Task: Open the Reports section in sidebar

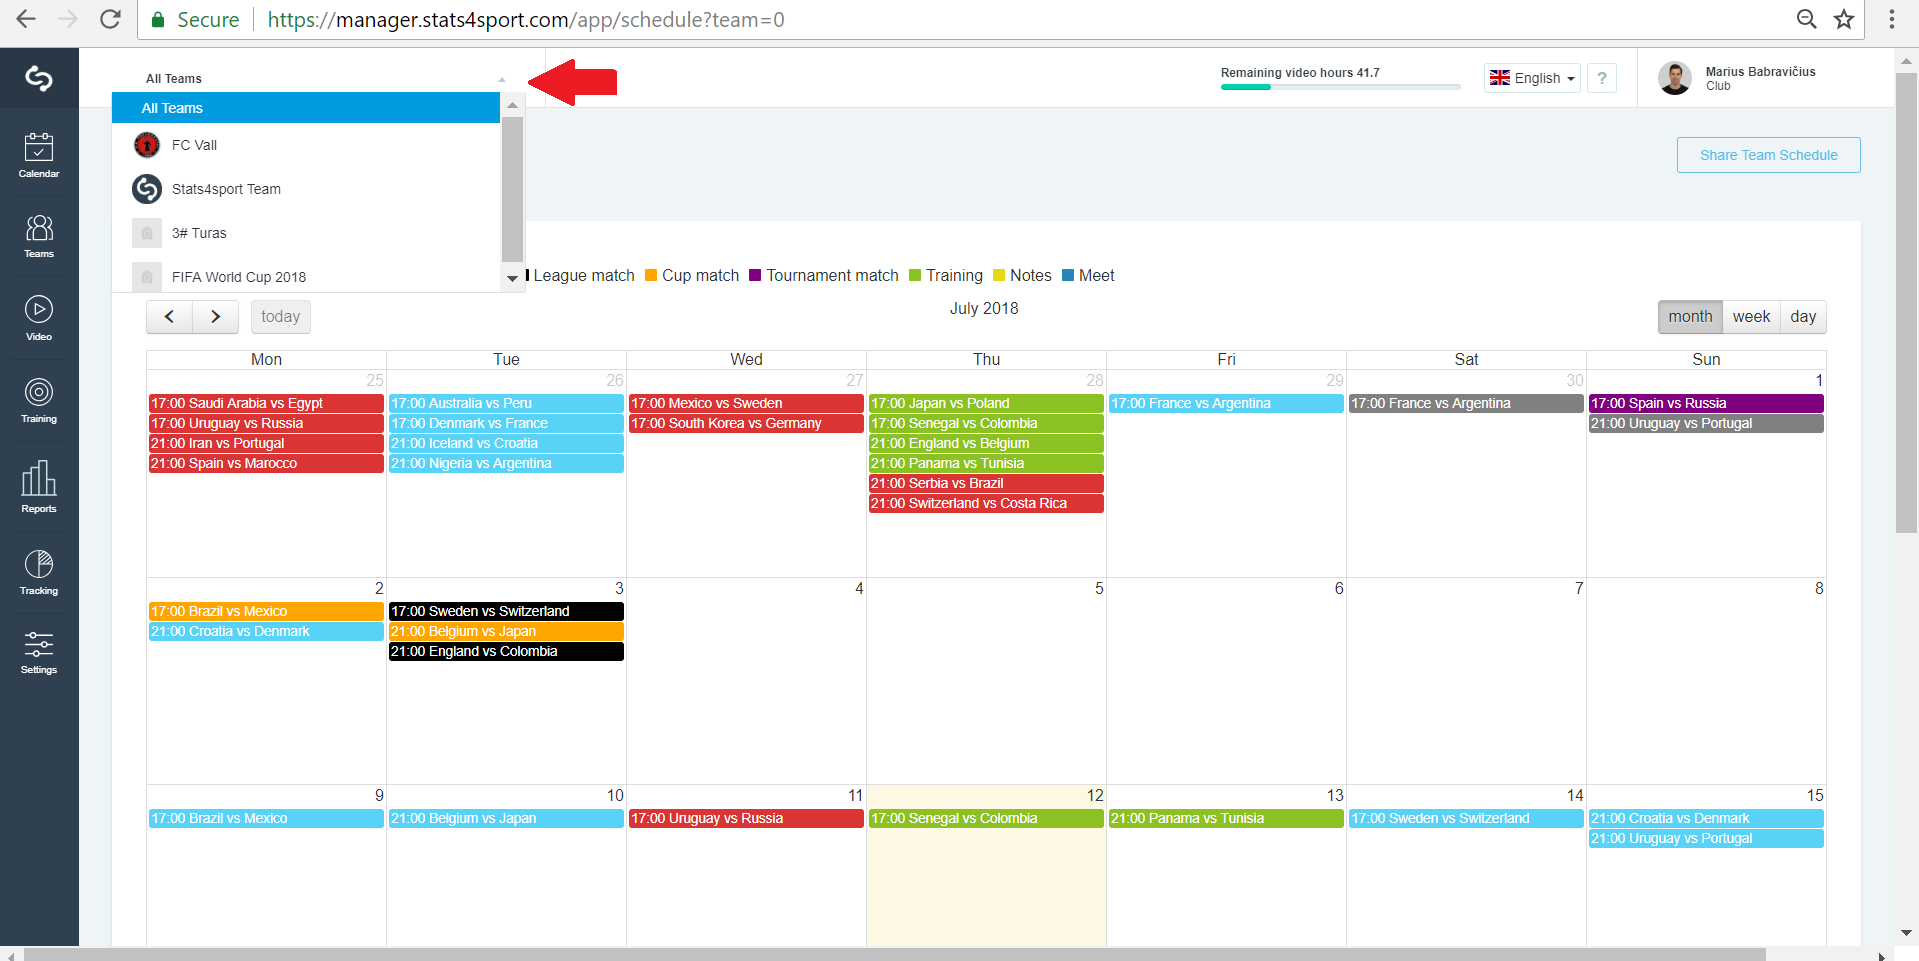Action: click(x=39, y=487)
